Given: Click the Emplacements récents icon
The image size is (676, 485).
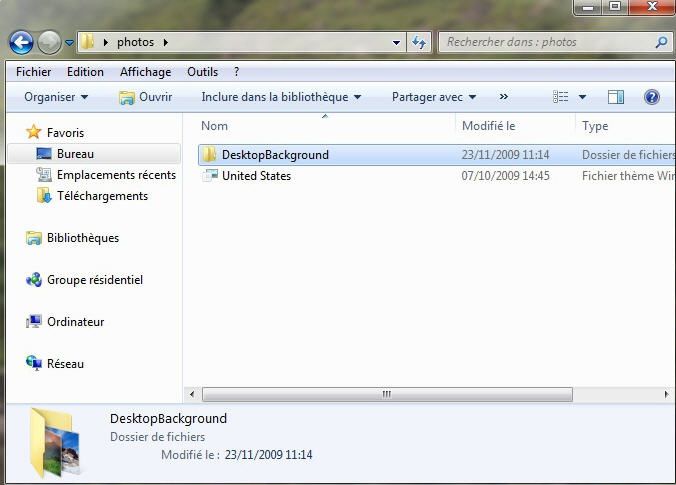Looking at the screenshot, I should tap(44, 175).
